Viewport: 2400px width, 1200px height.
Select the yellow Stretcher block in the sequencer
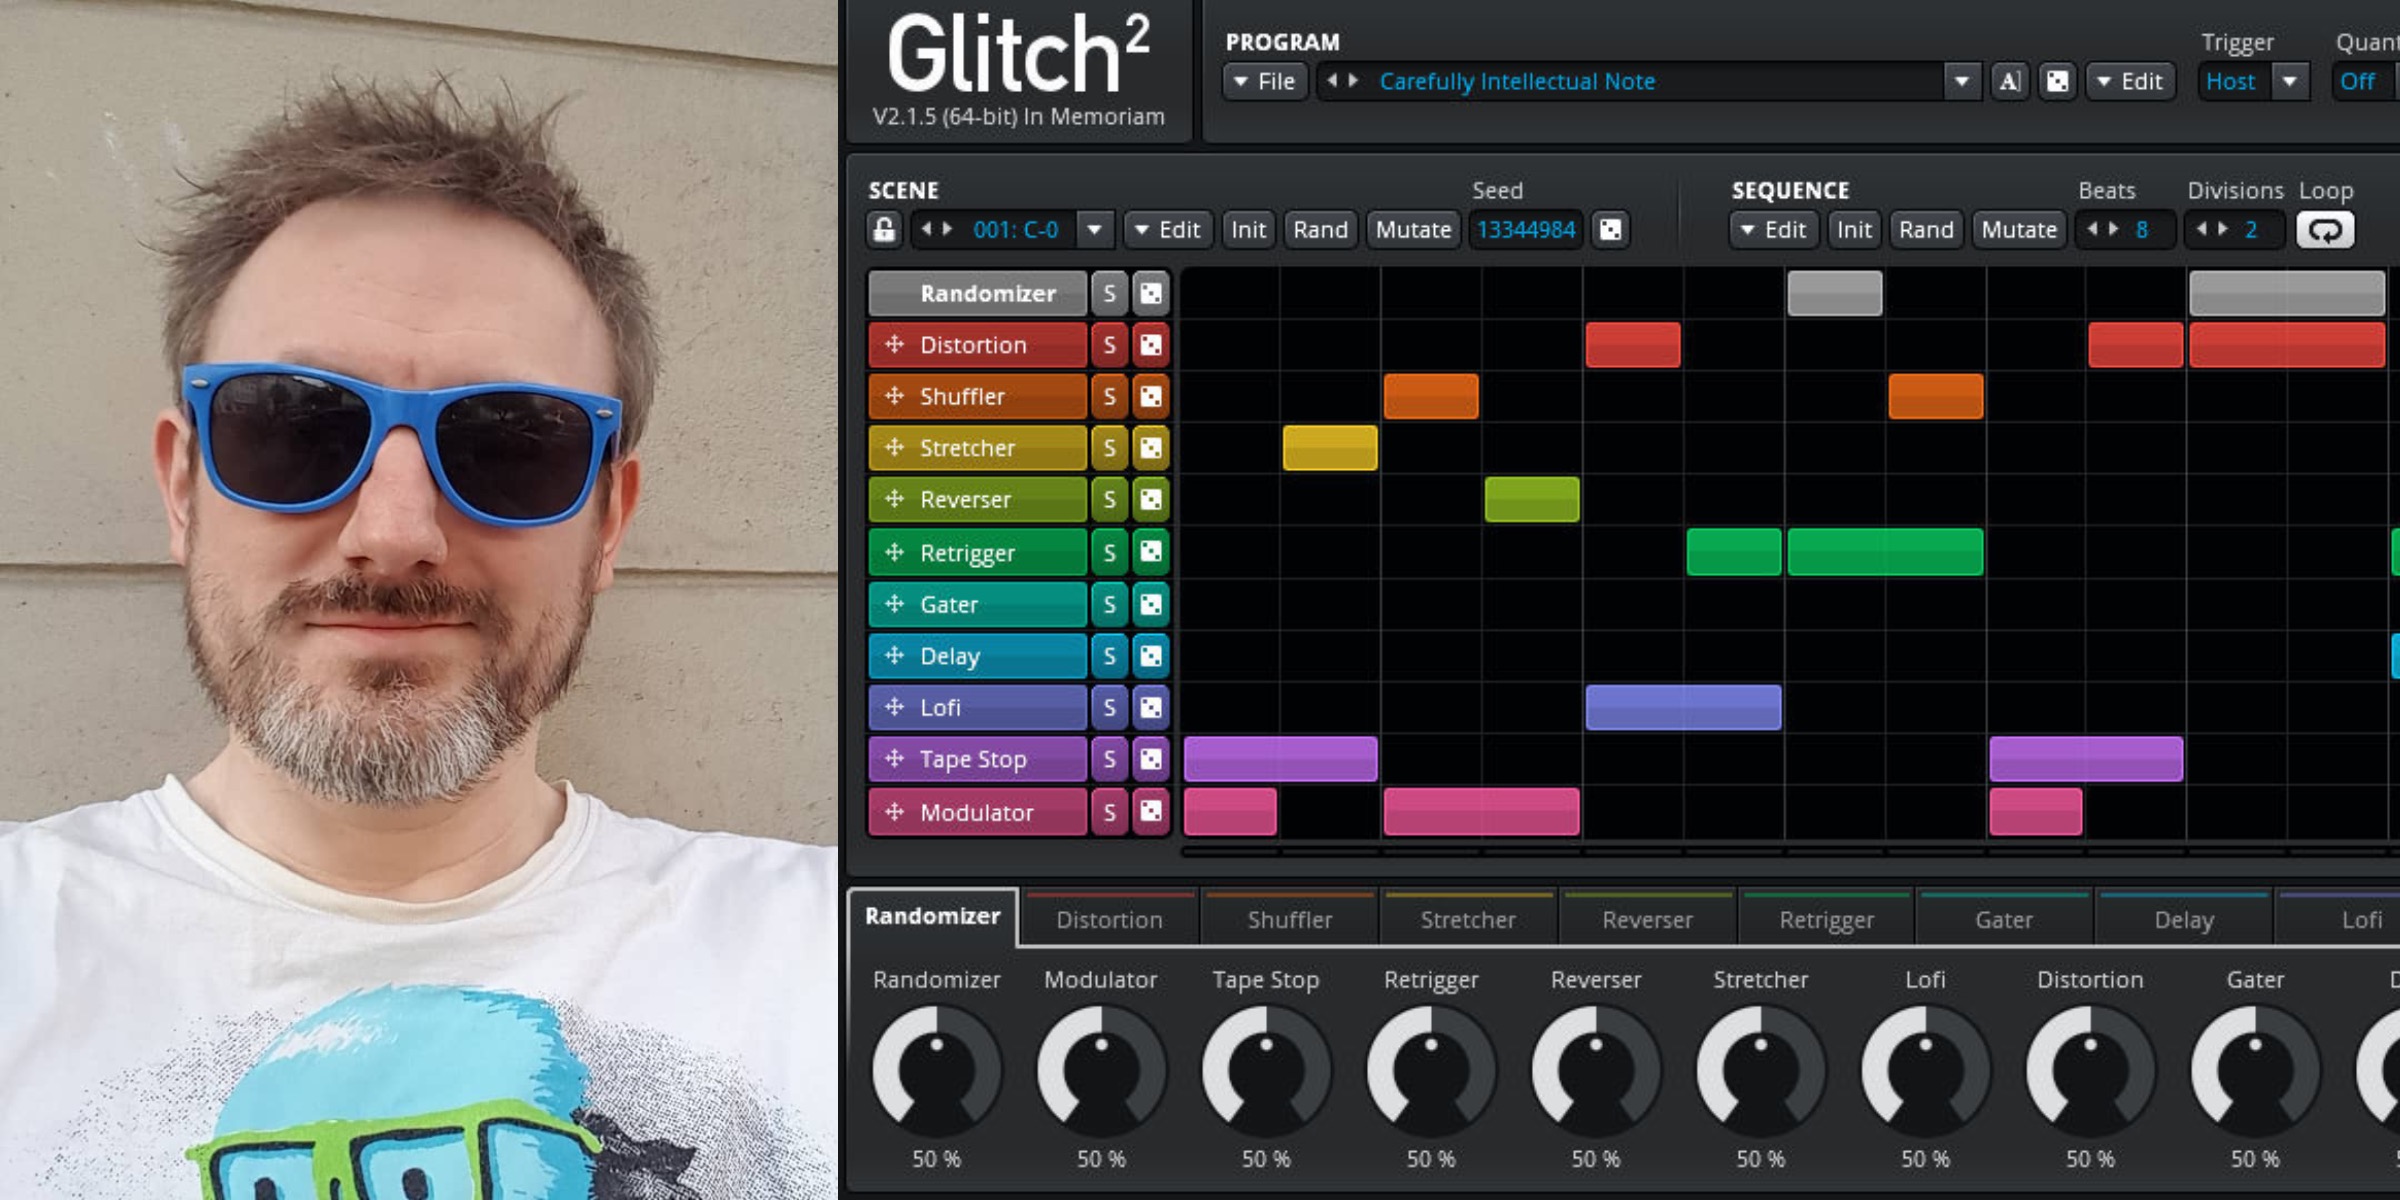(1330, 448)
